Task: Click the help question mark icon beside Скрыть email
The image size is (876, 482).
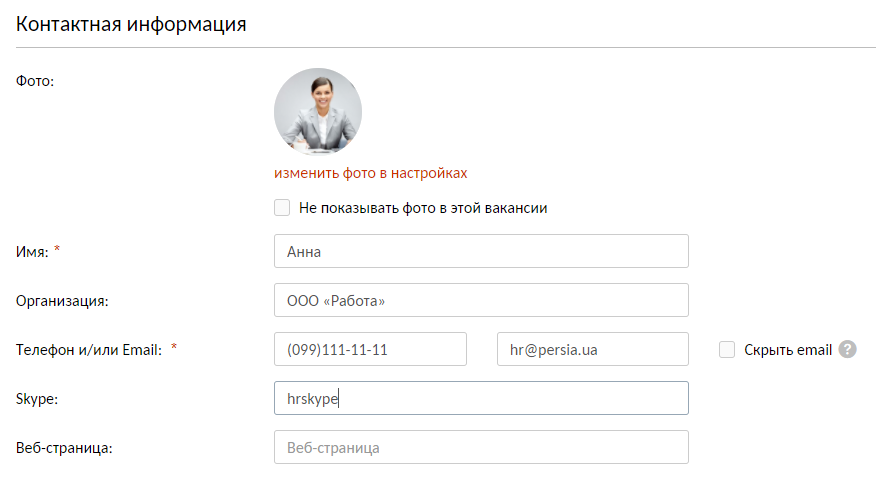Action: coord(848,349)
